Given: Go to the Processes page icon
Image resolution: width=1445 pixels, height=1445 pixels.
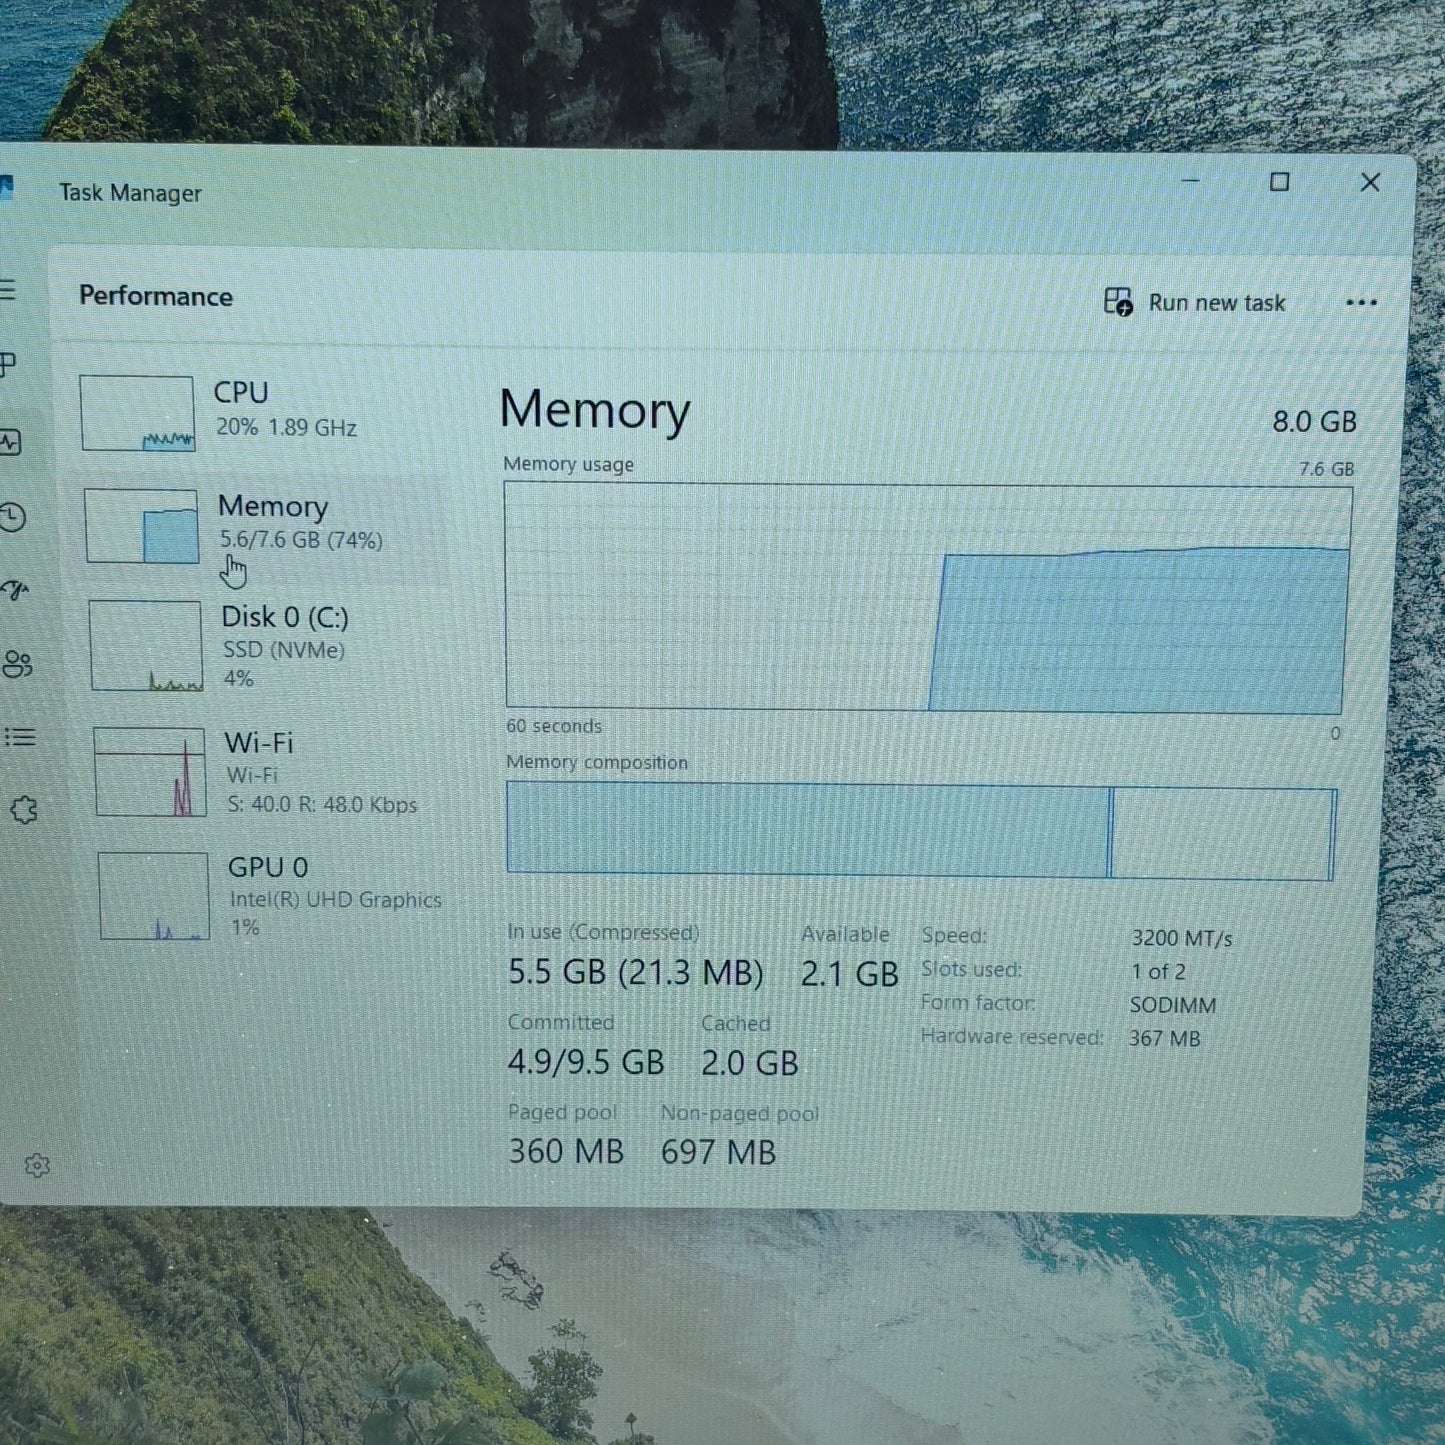Looking at the screenshot, I should coord(9,365).
